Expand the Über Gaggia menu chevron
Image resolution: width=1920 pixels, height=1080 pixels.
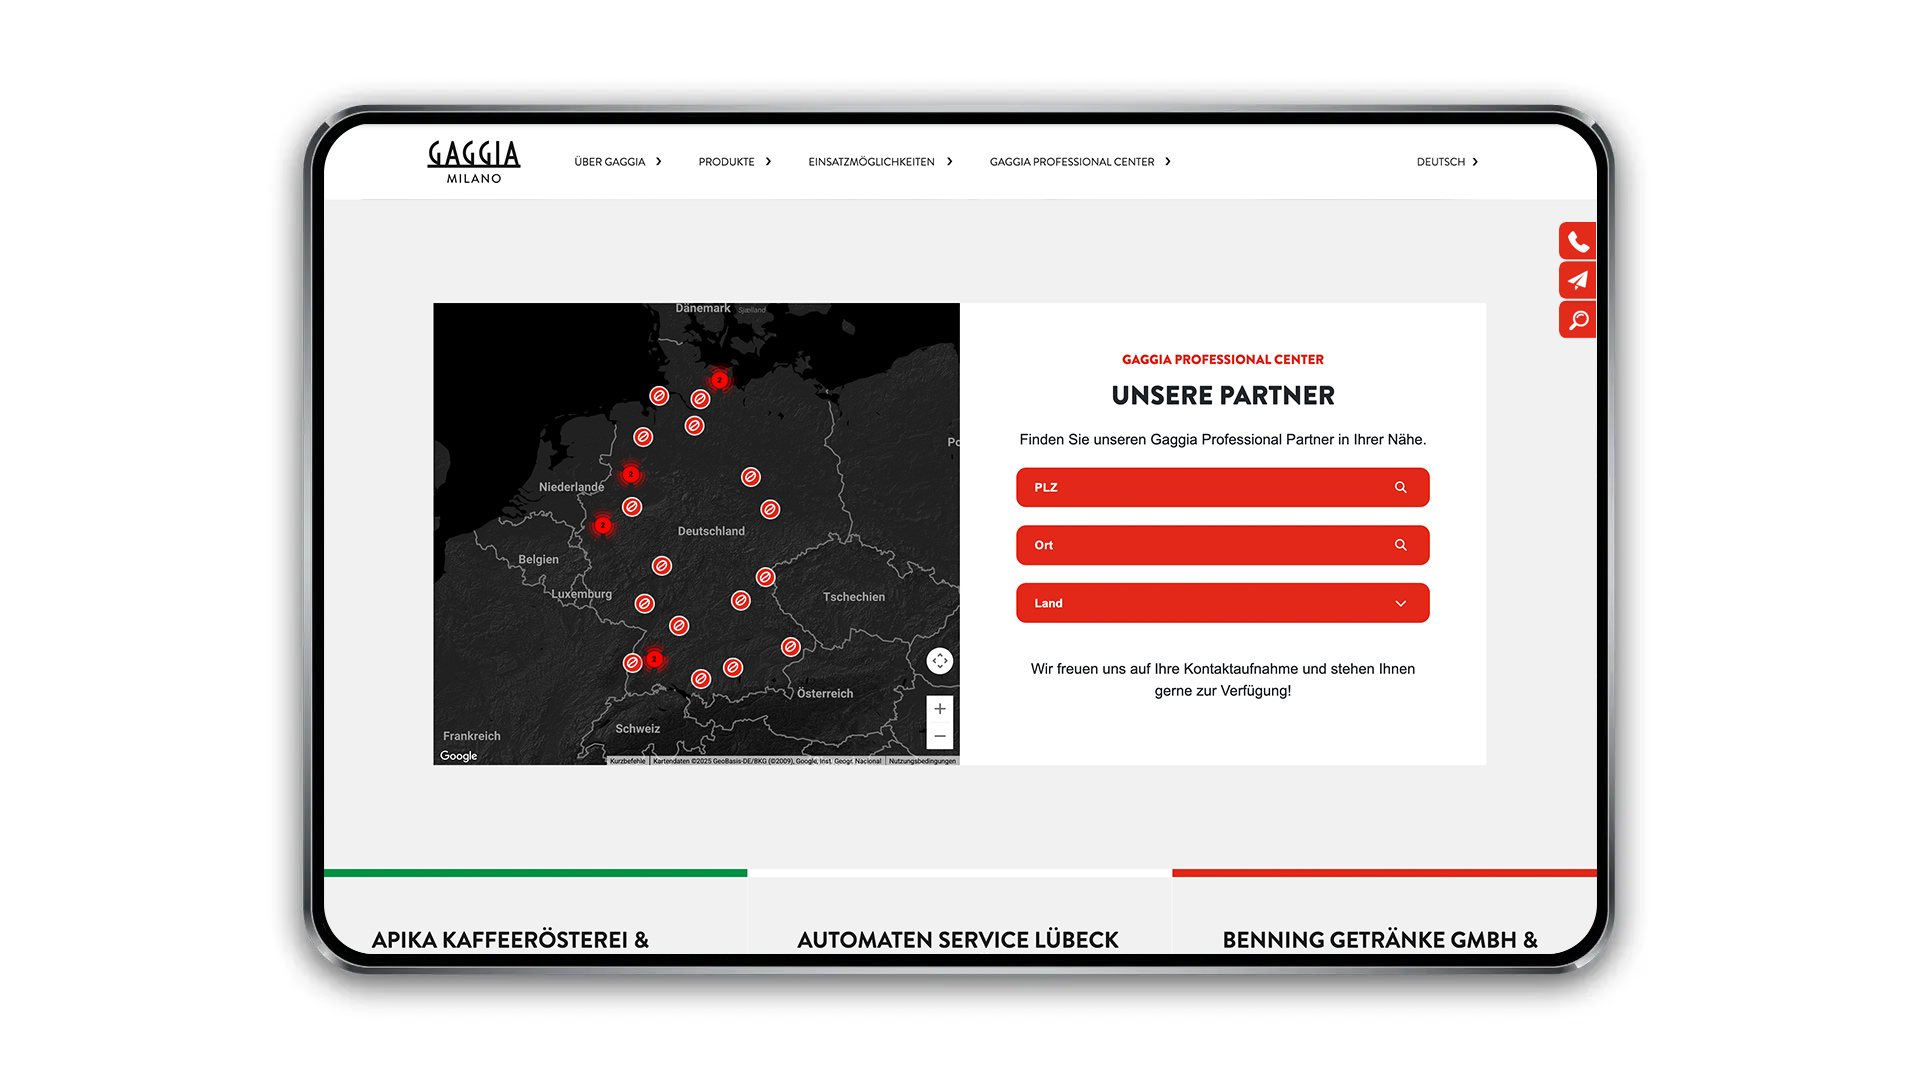click(x=658, y=162)
